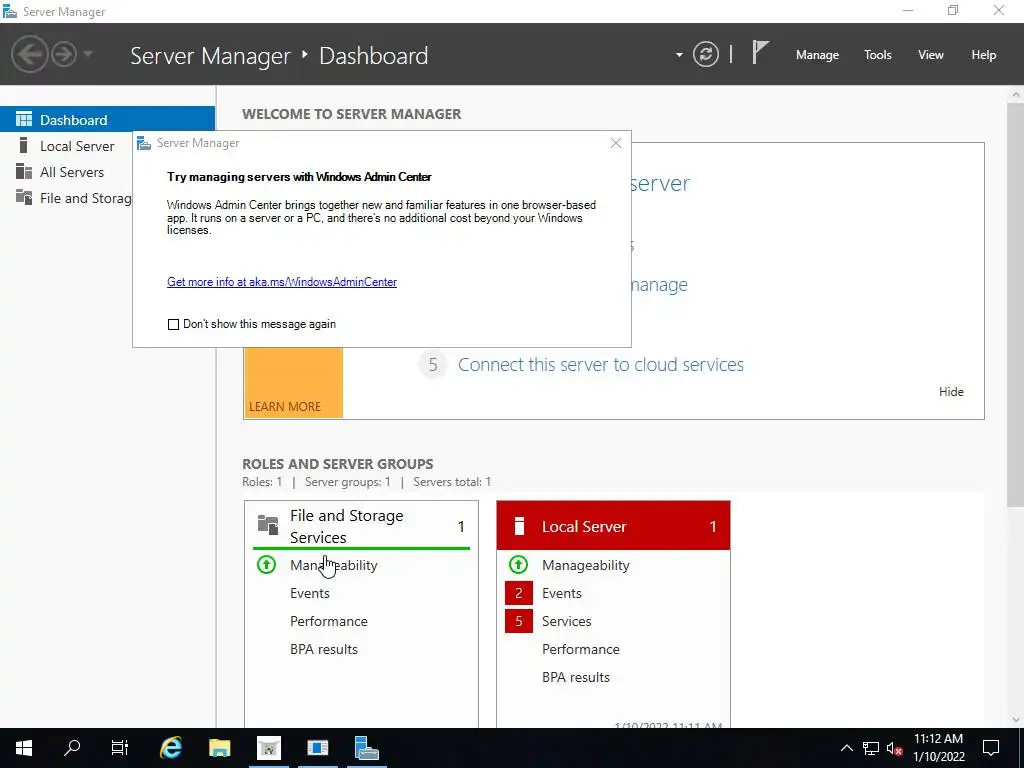Open the navigation history dropdown arrow

pyautogui.click(x=88, y=54)
